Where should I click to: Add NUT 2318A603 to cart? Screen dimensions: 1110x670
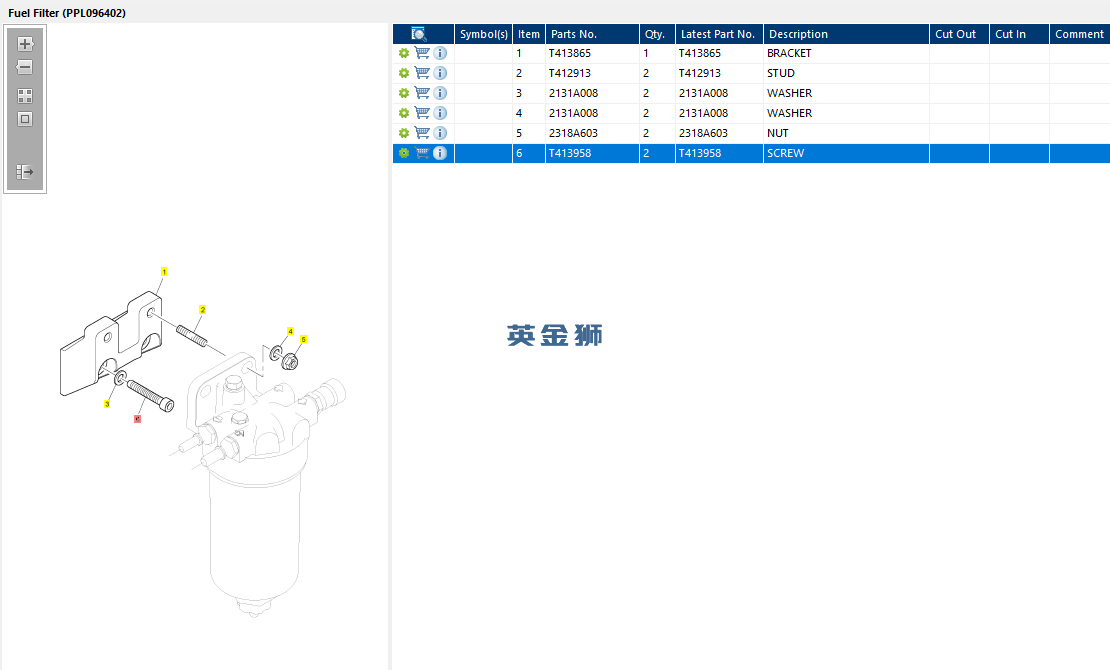tap(422, 132)
